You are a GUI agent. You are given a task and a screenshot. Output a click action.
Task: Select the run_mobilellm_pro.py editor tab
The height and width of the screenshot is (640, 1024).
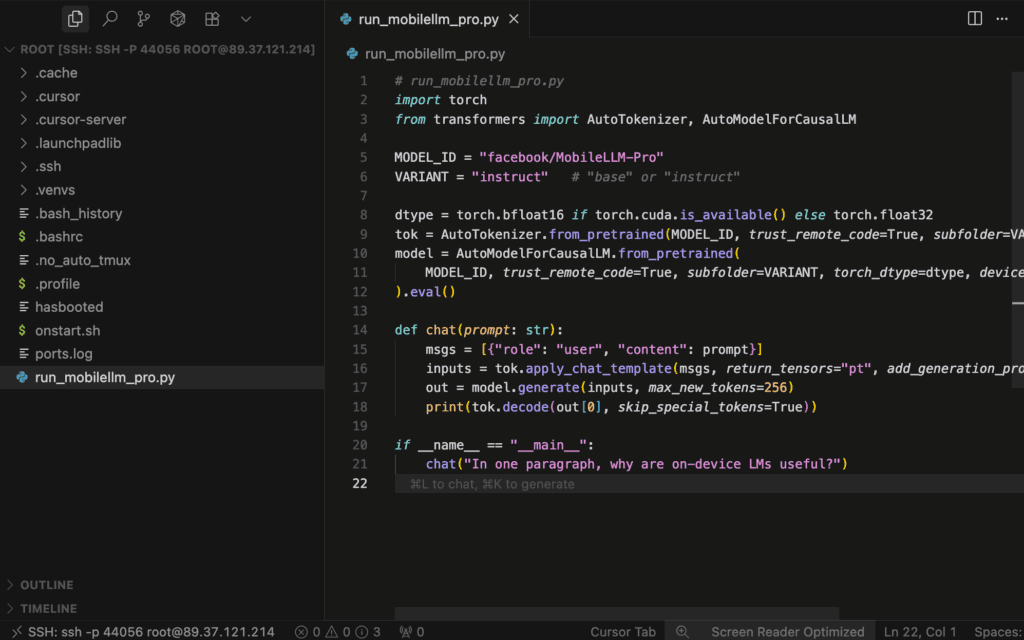428,19
